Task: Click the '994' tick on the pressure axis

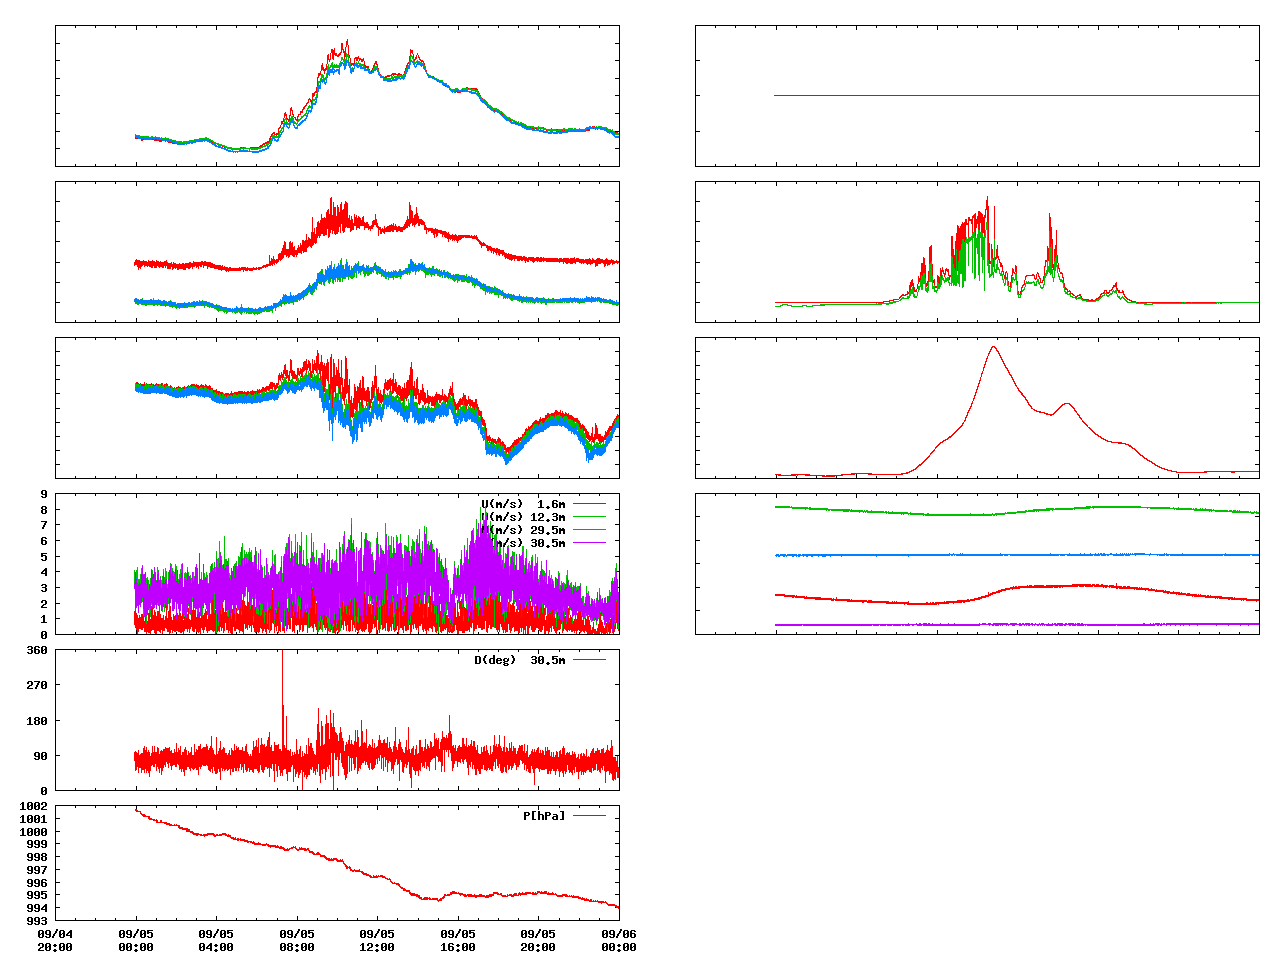Action: 37,908
